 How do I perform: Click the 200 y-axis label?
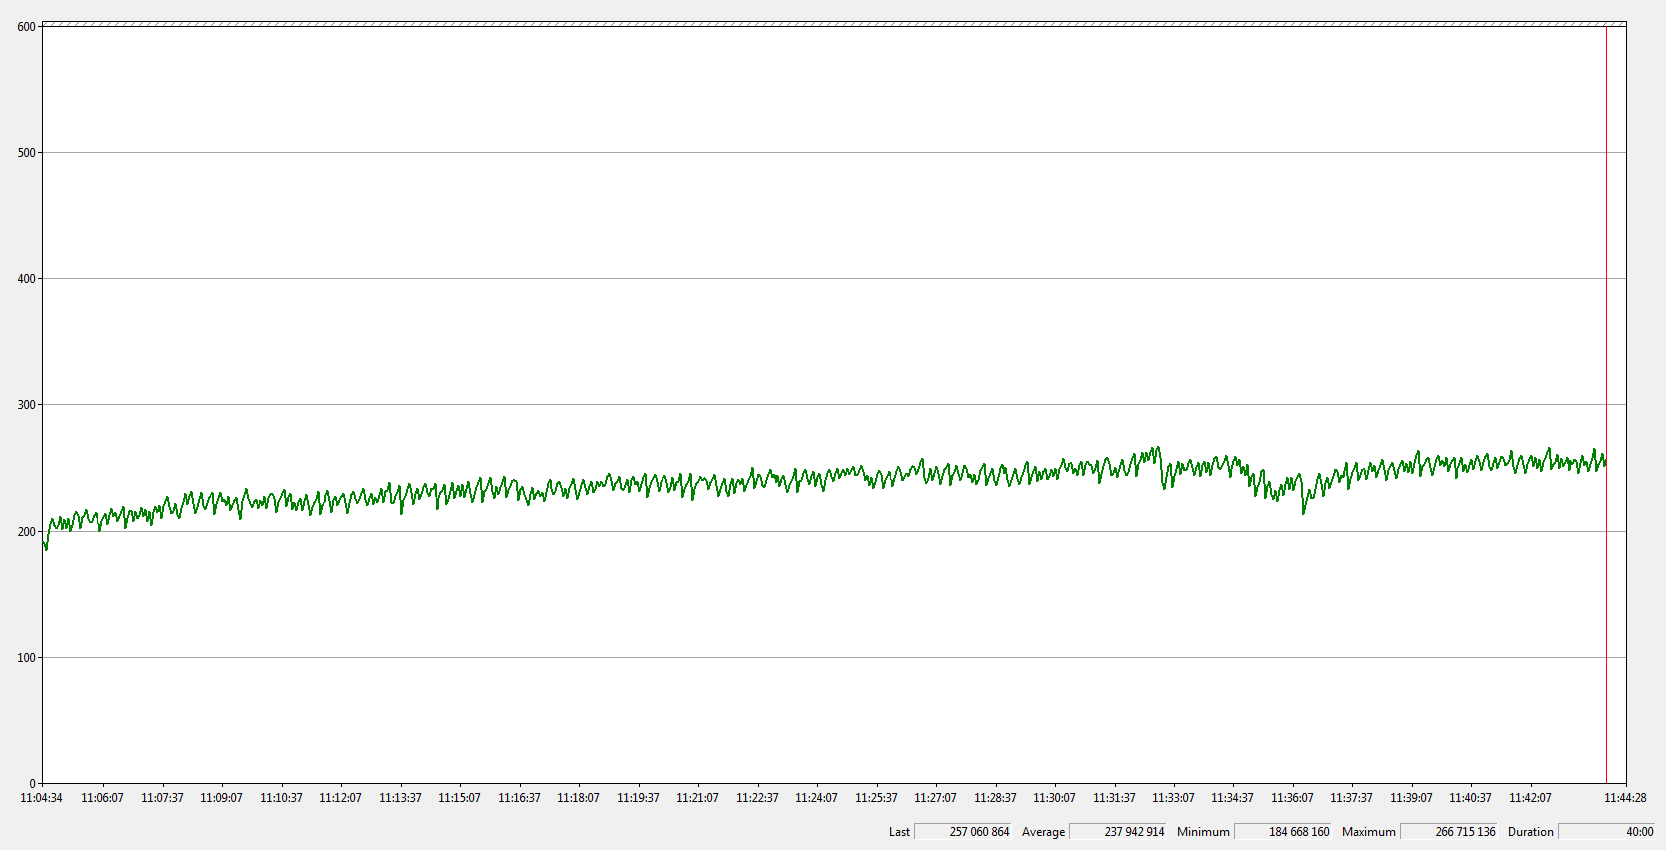click(x=27, y=532)
